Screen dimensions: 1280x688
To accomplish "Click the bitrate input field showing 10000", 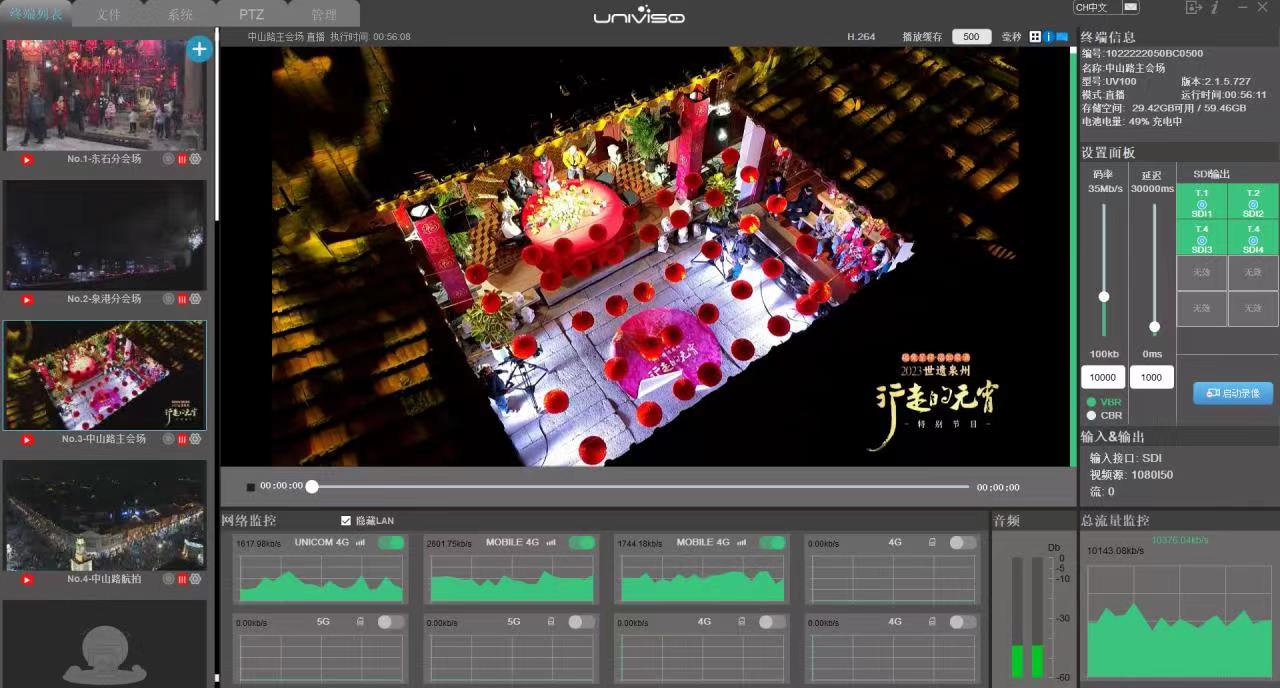I will pyautogui.click(x=1103, y=378).
